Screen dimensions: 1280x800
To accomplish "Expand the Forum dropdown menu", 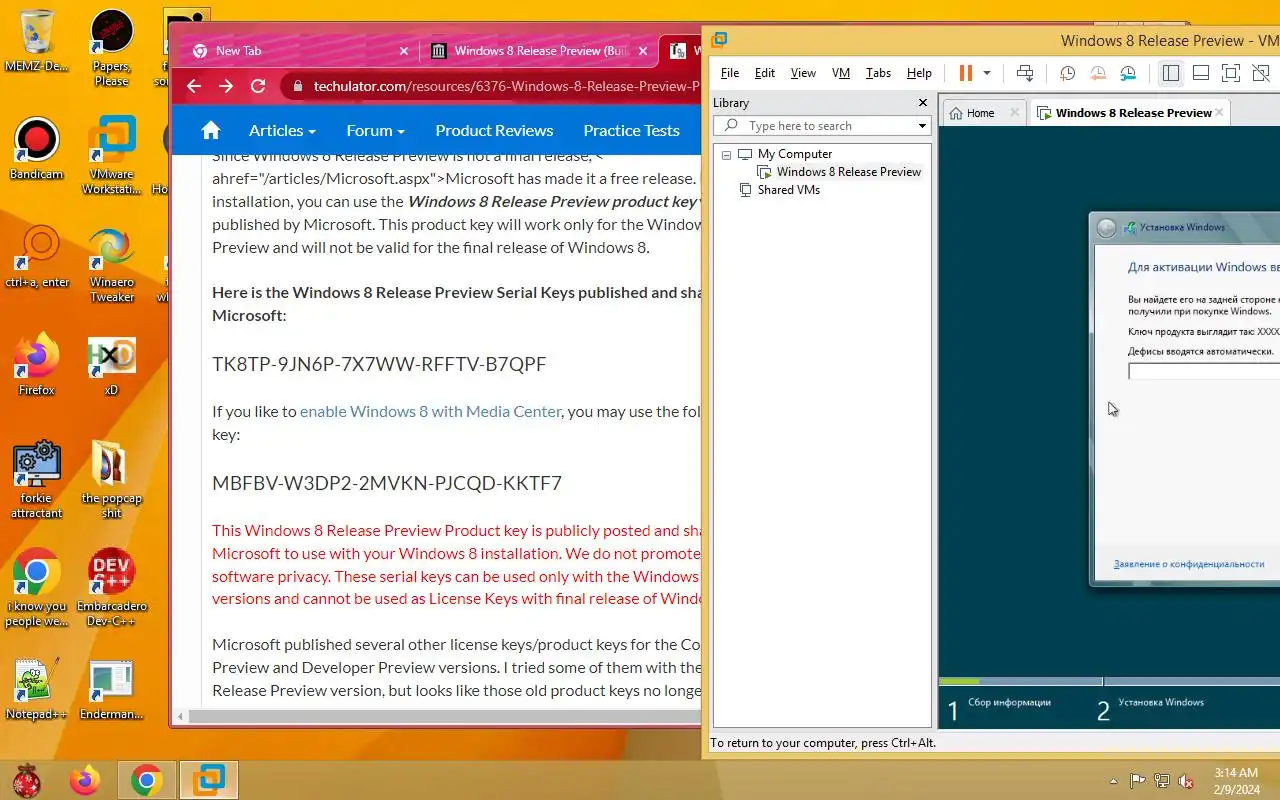I will [x=375, y=130].
